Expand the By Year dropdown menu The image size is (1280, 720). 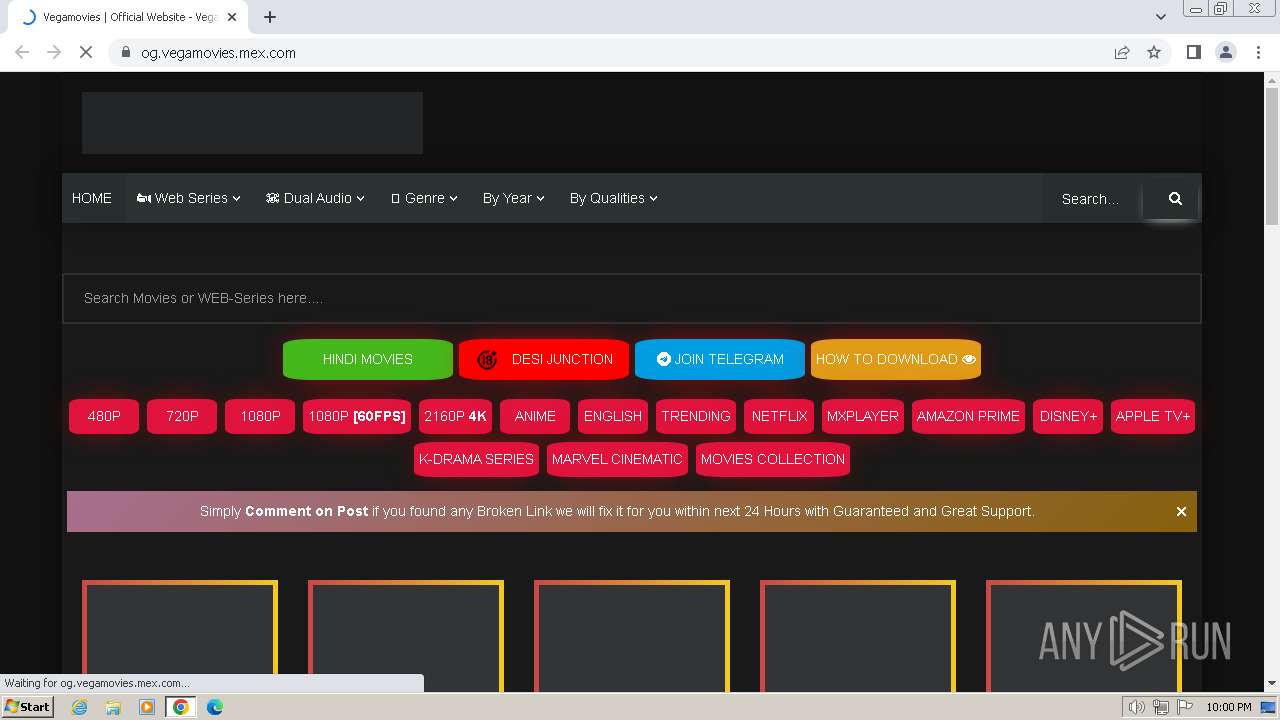[x=513, y=198]
